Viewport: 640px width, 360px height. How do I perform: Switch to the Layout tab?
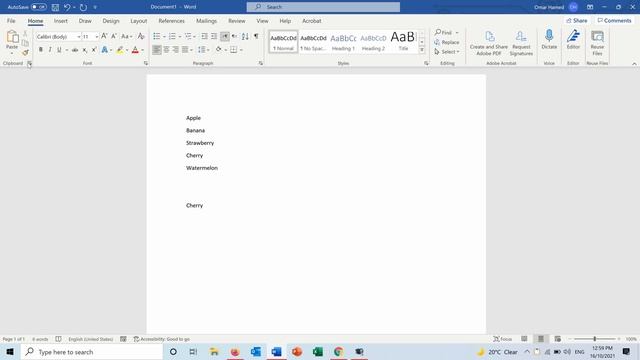click(138, 21)
